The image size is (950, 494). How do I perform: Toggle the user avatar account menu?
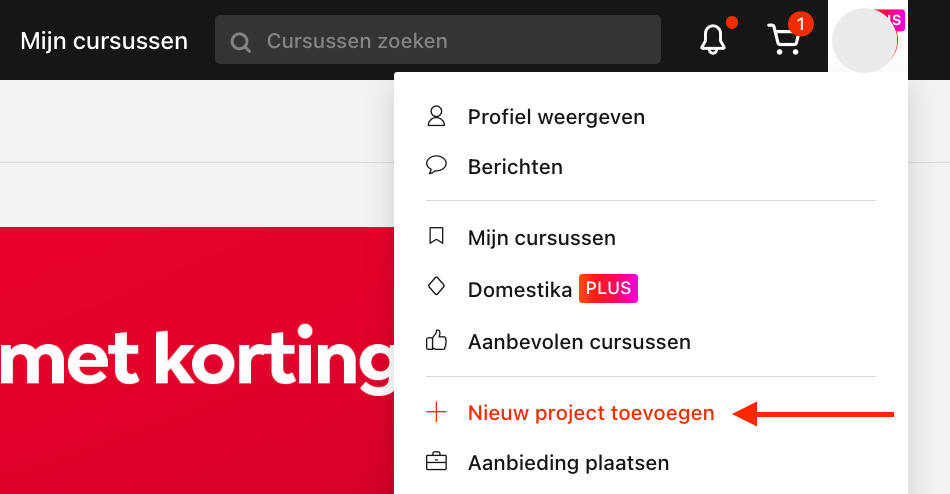865,40
